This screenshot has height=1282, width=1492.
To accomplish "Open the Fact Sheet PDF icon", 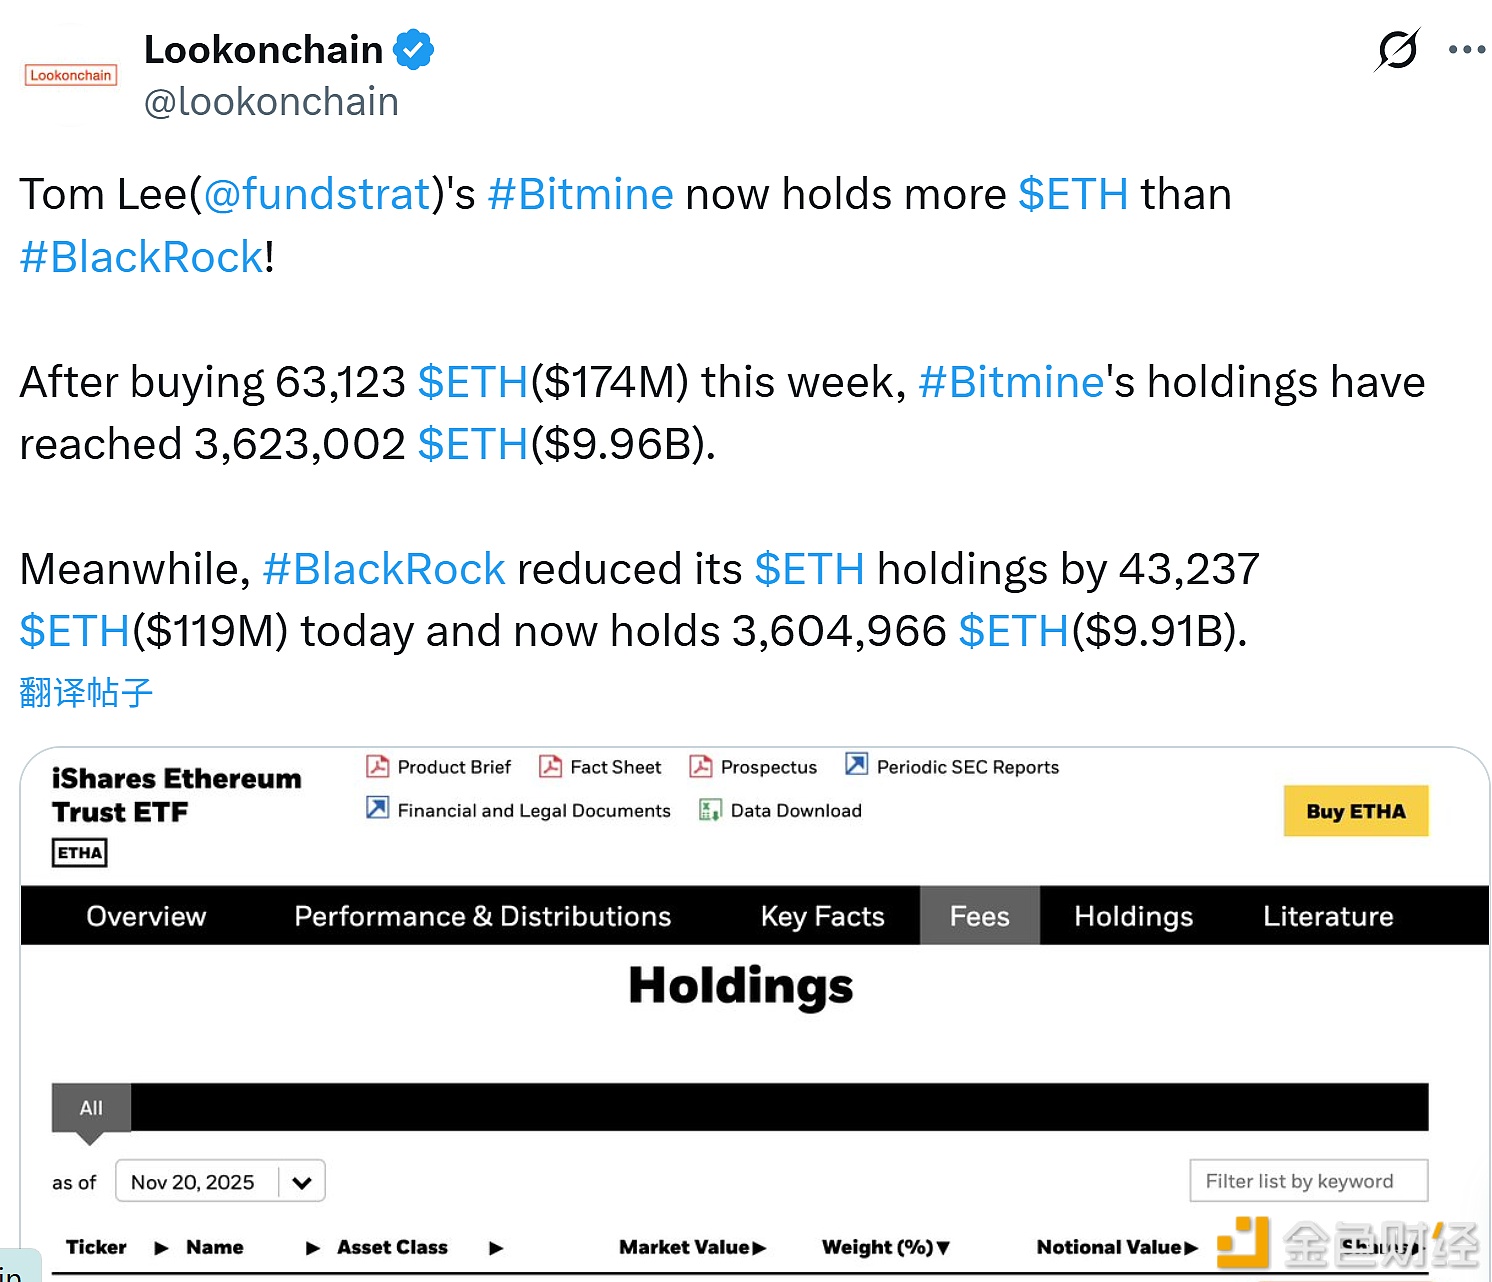I will pos(551,766).
